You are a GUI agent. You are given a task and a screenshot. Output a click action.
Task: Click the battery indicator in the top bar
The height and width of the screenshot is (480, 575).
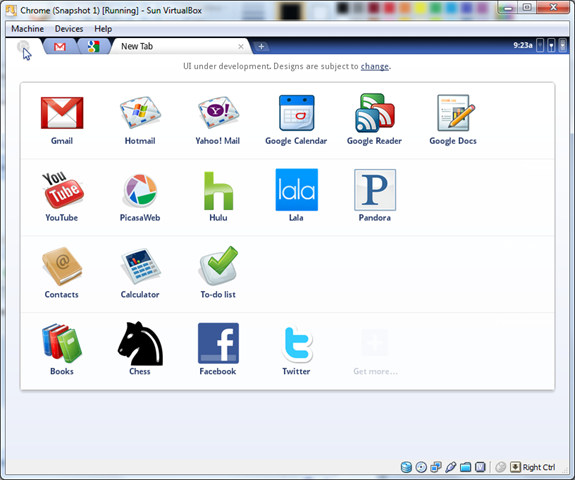click(x=552, y=45)
